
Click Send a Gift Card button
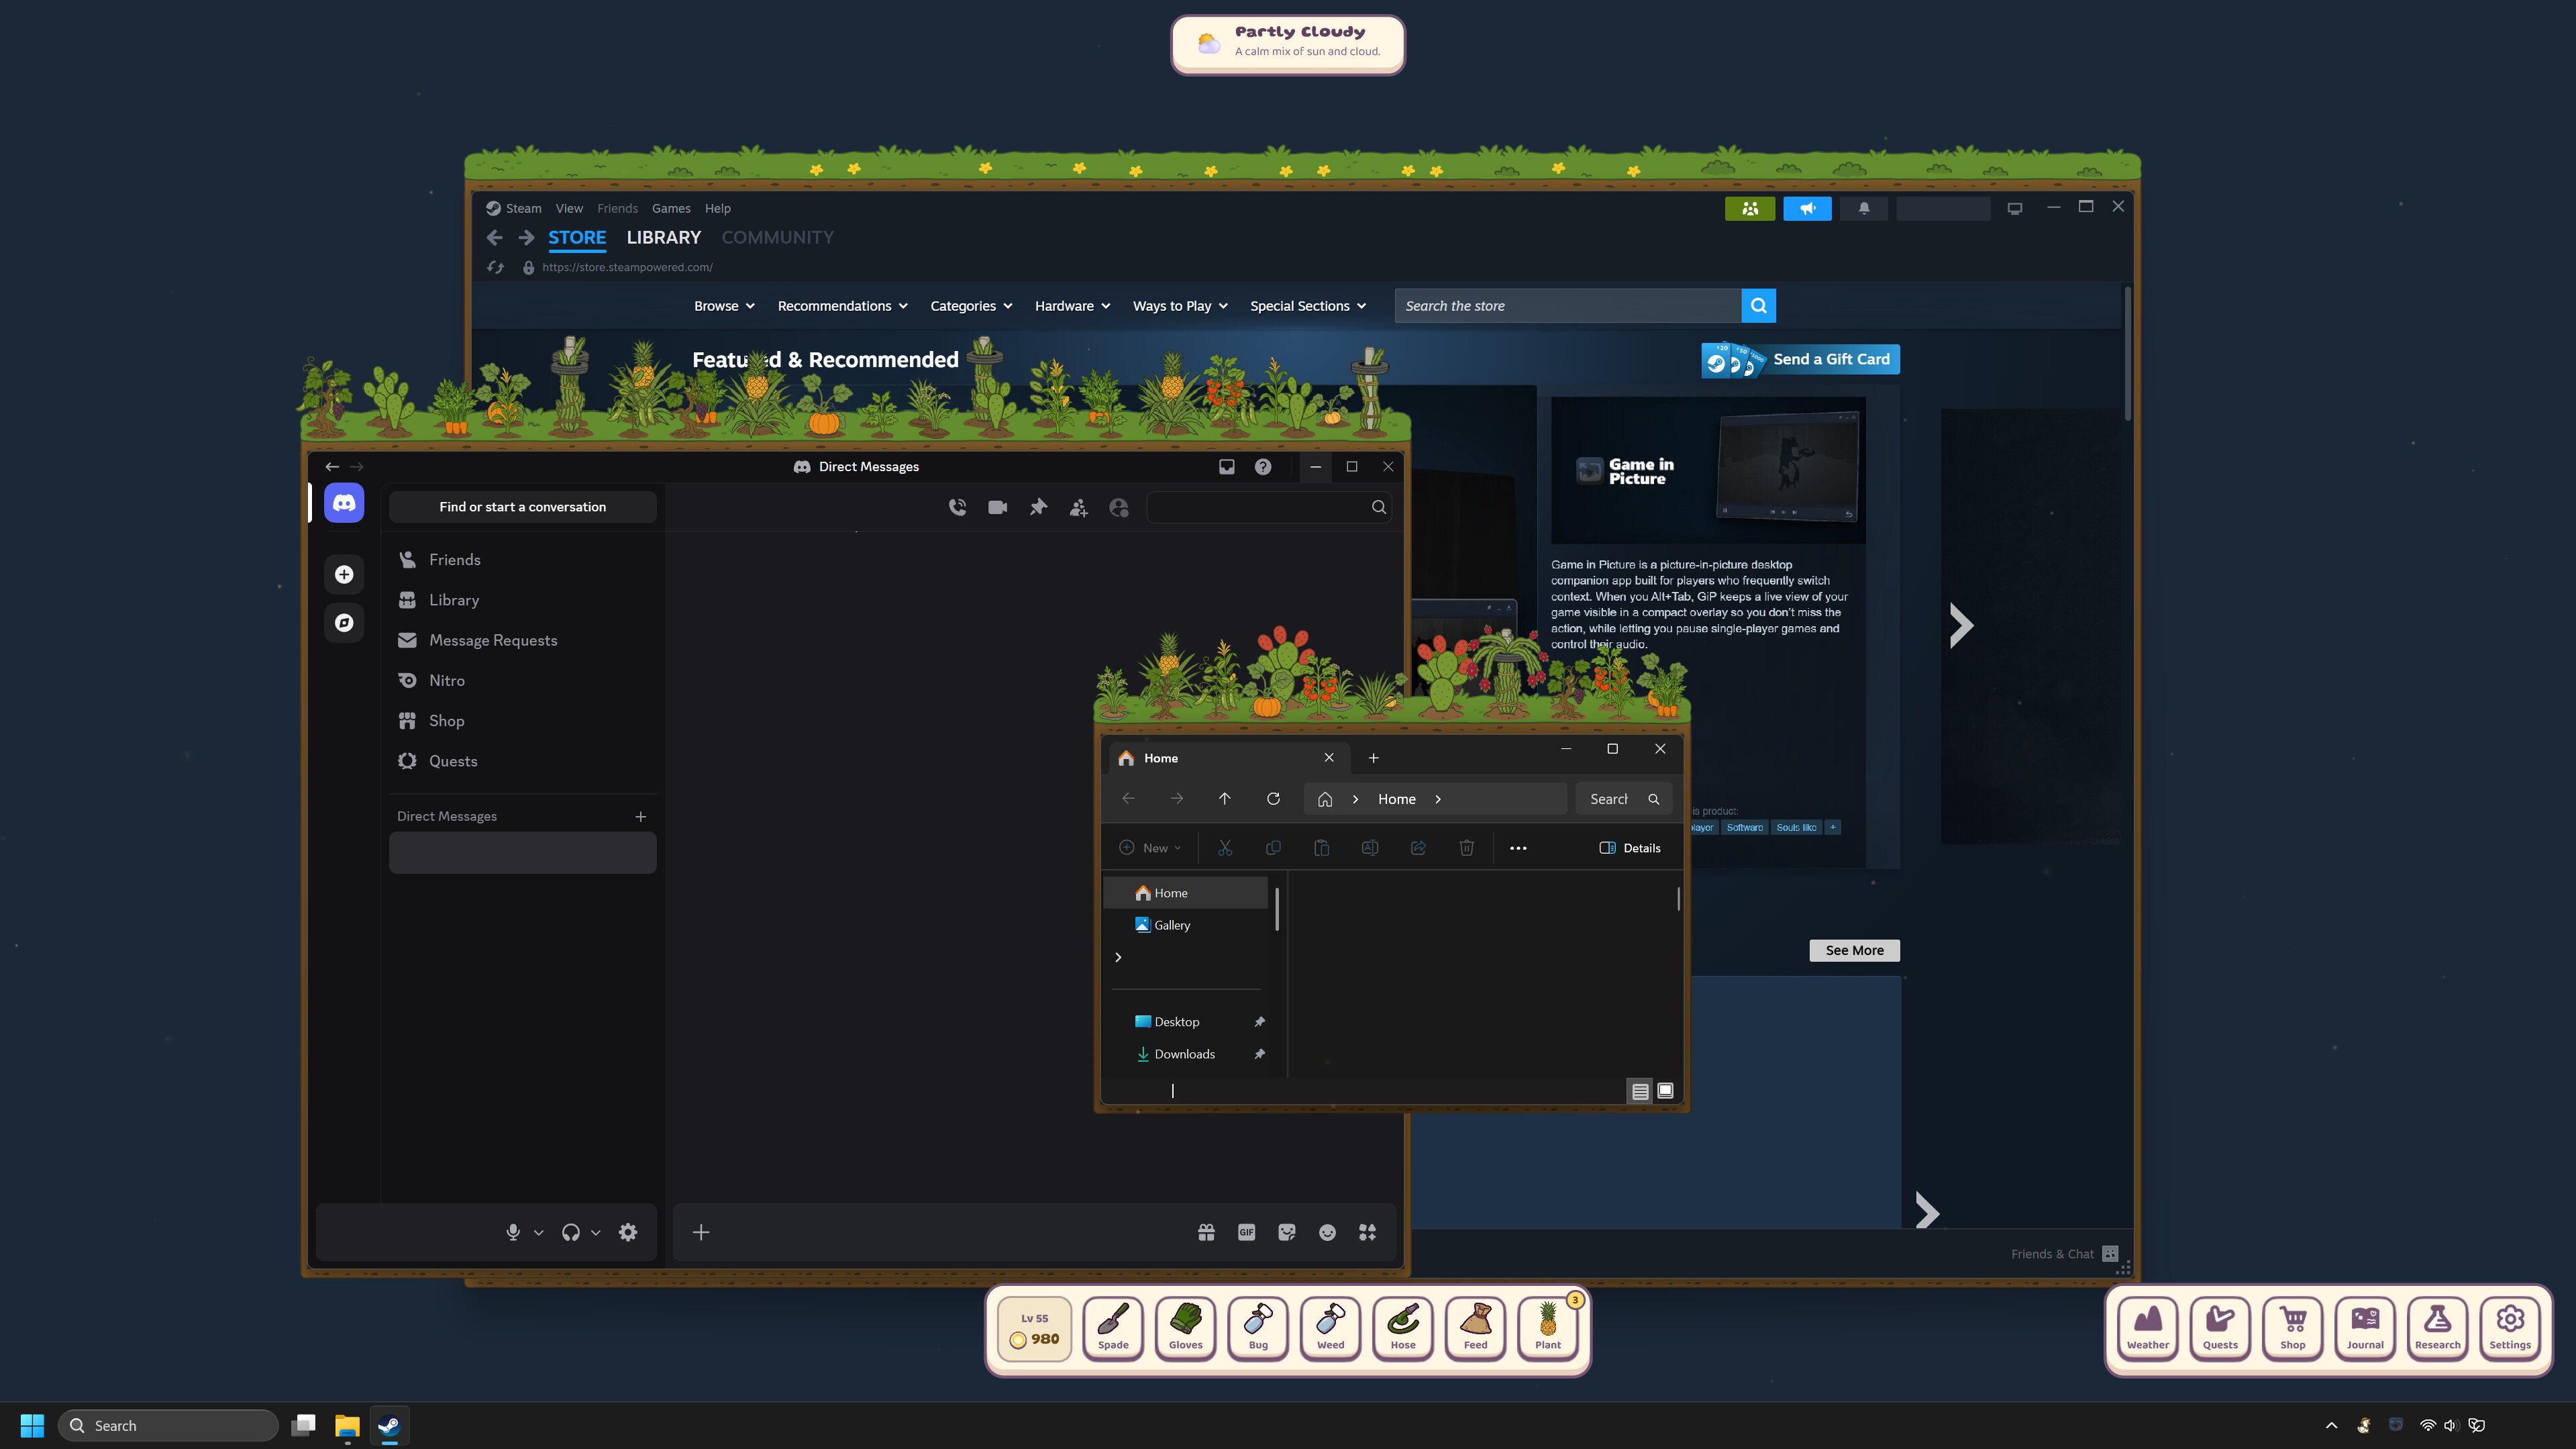point(1800,359)
